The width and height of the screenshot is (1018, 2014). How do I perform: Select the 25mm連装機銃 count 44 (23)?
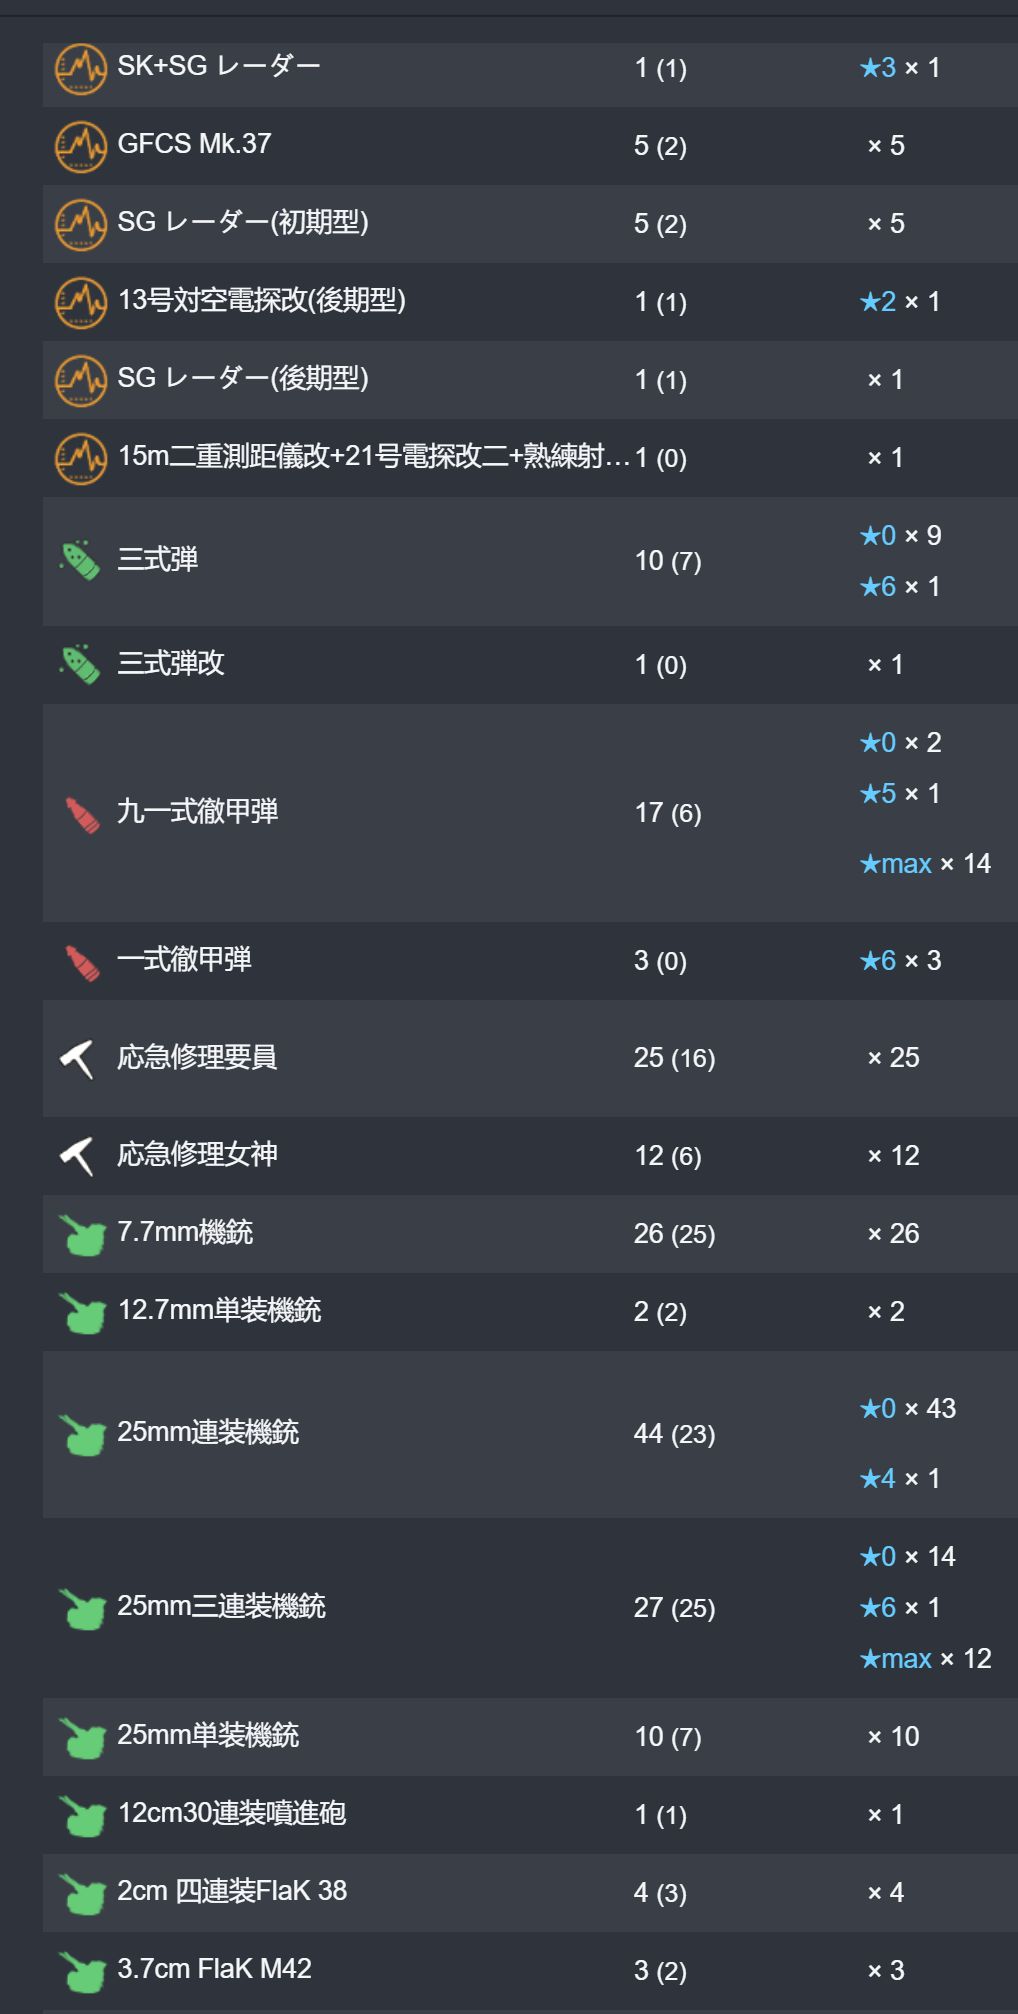point(674,1434)
